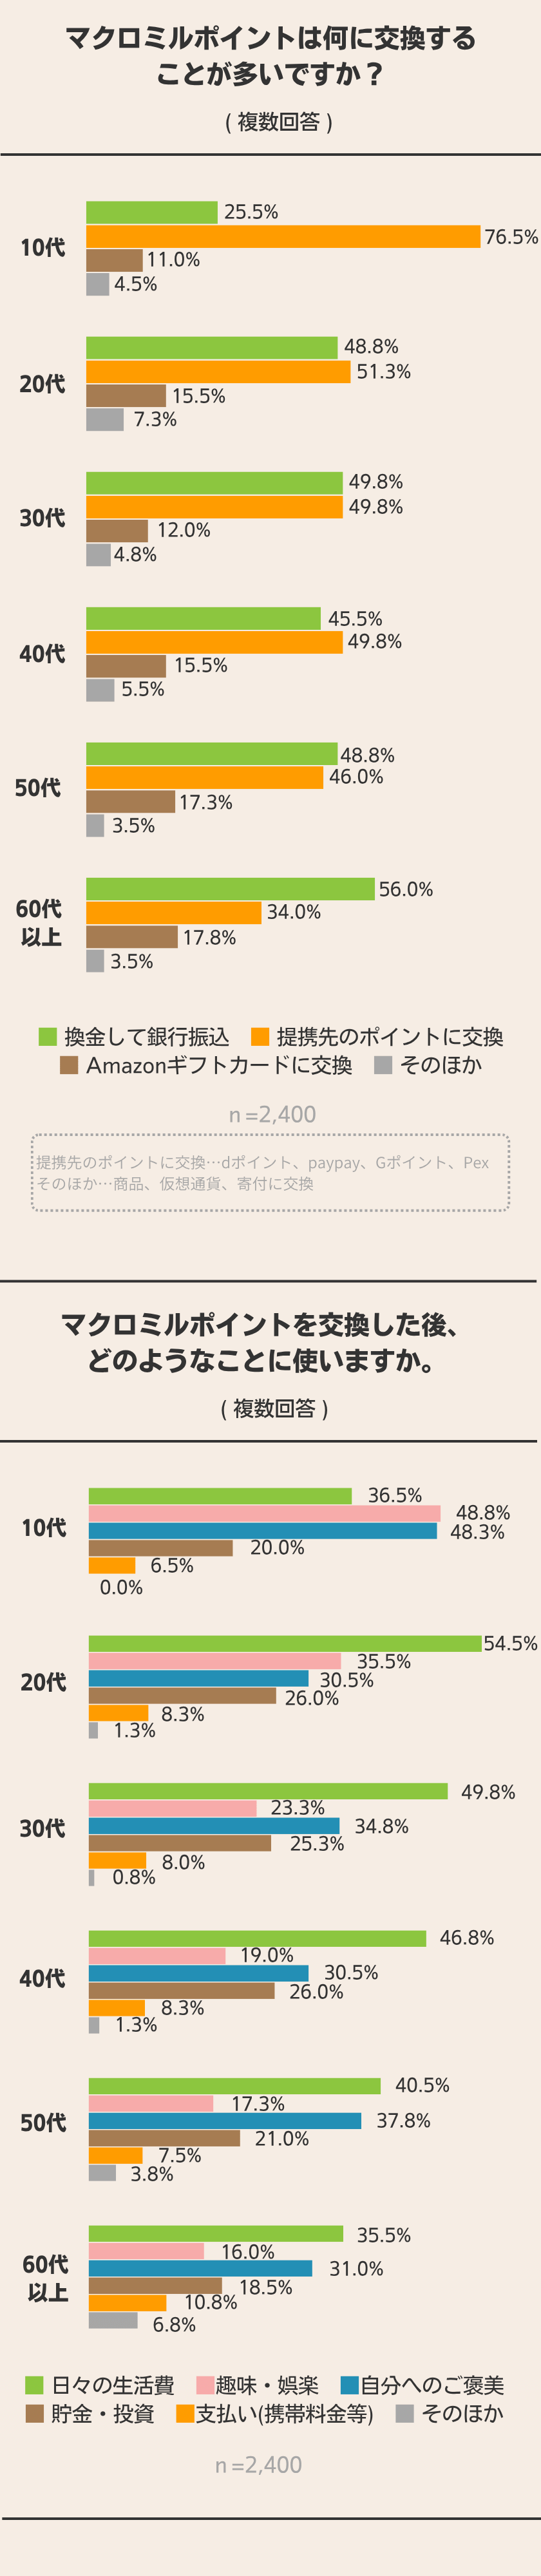This screenshot has height=2576, width=541.
Task: Click the 34.0% value label for 60代以上
Action: (293, 912)
